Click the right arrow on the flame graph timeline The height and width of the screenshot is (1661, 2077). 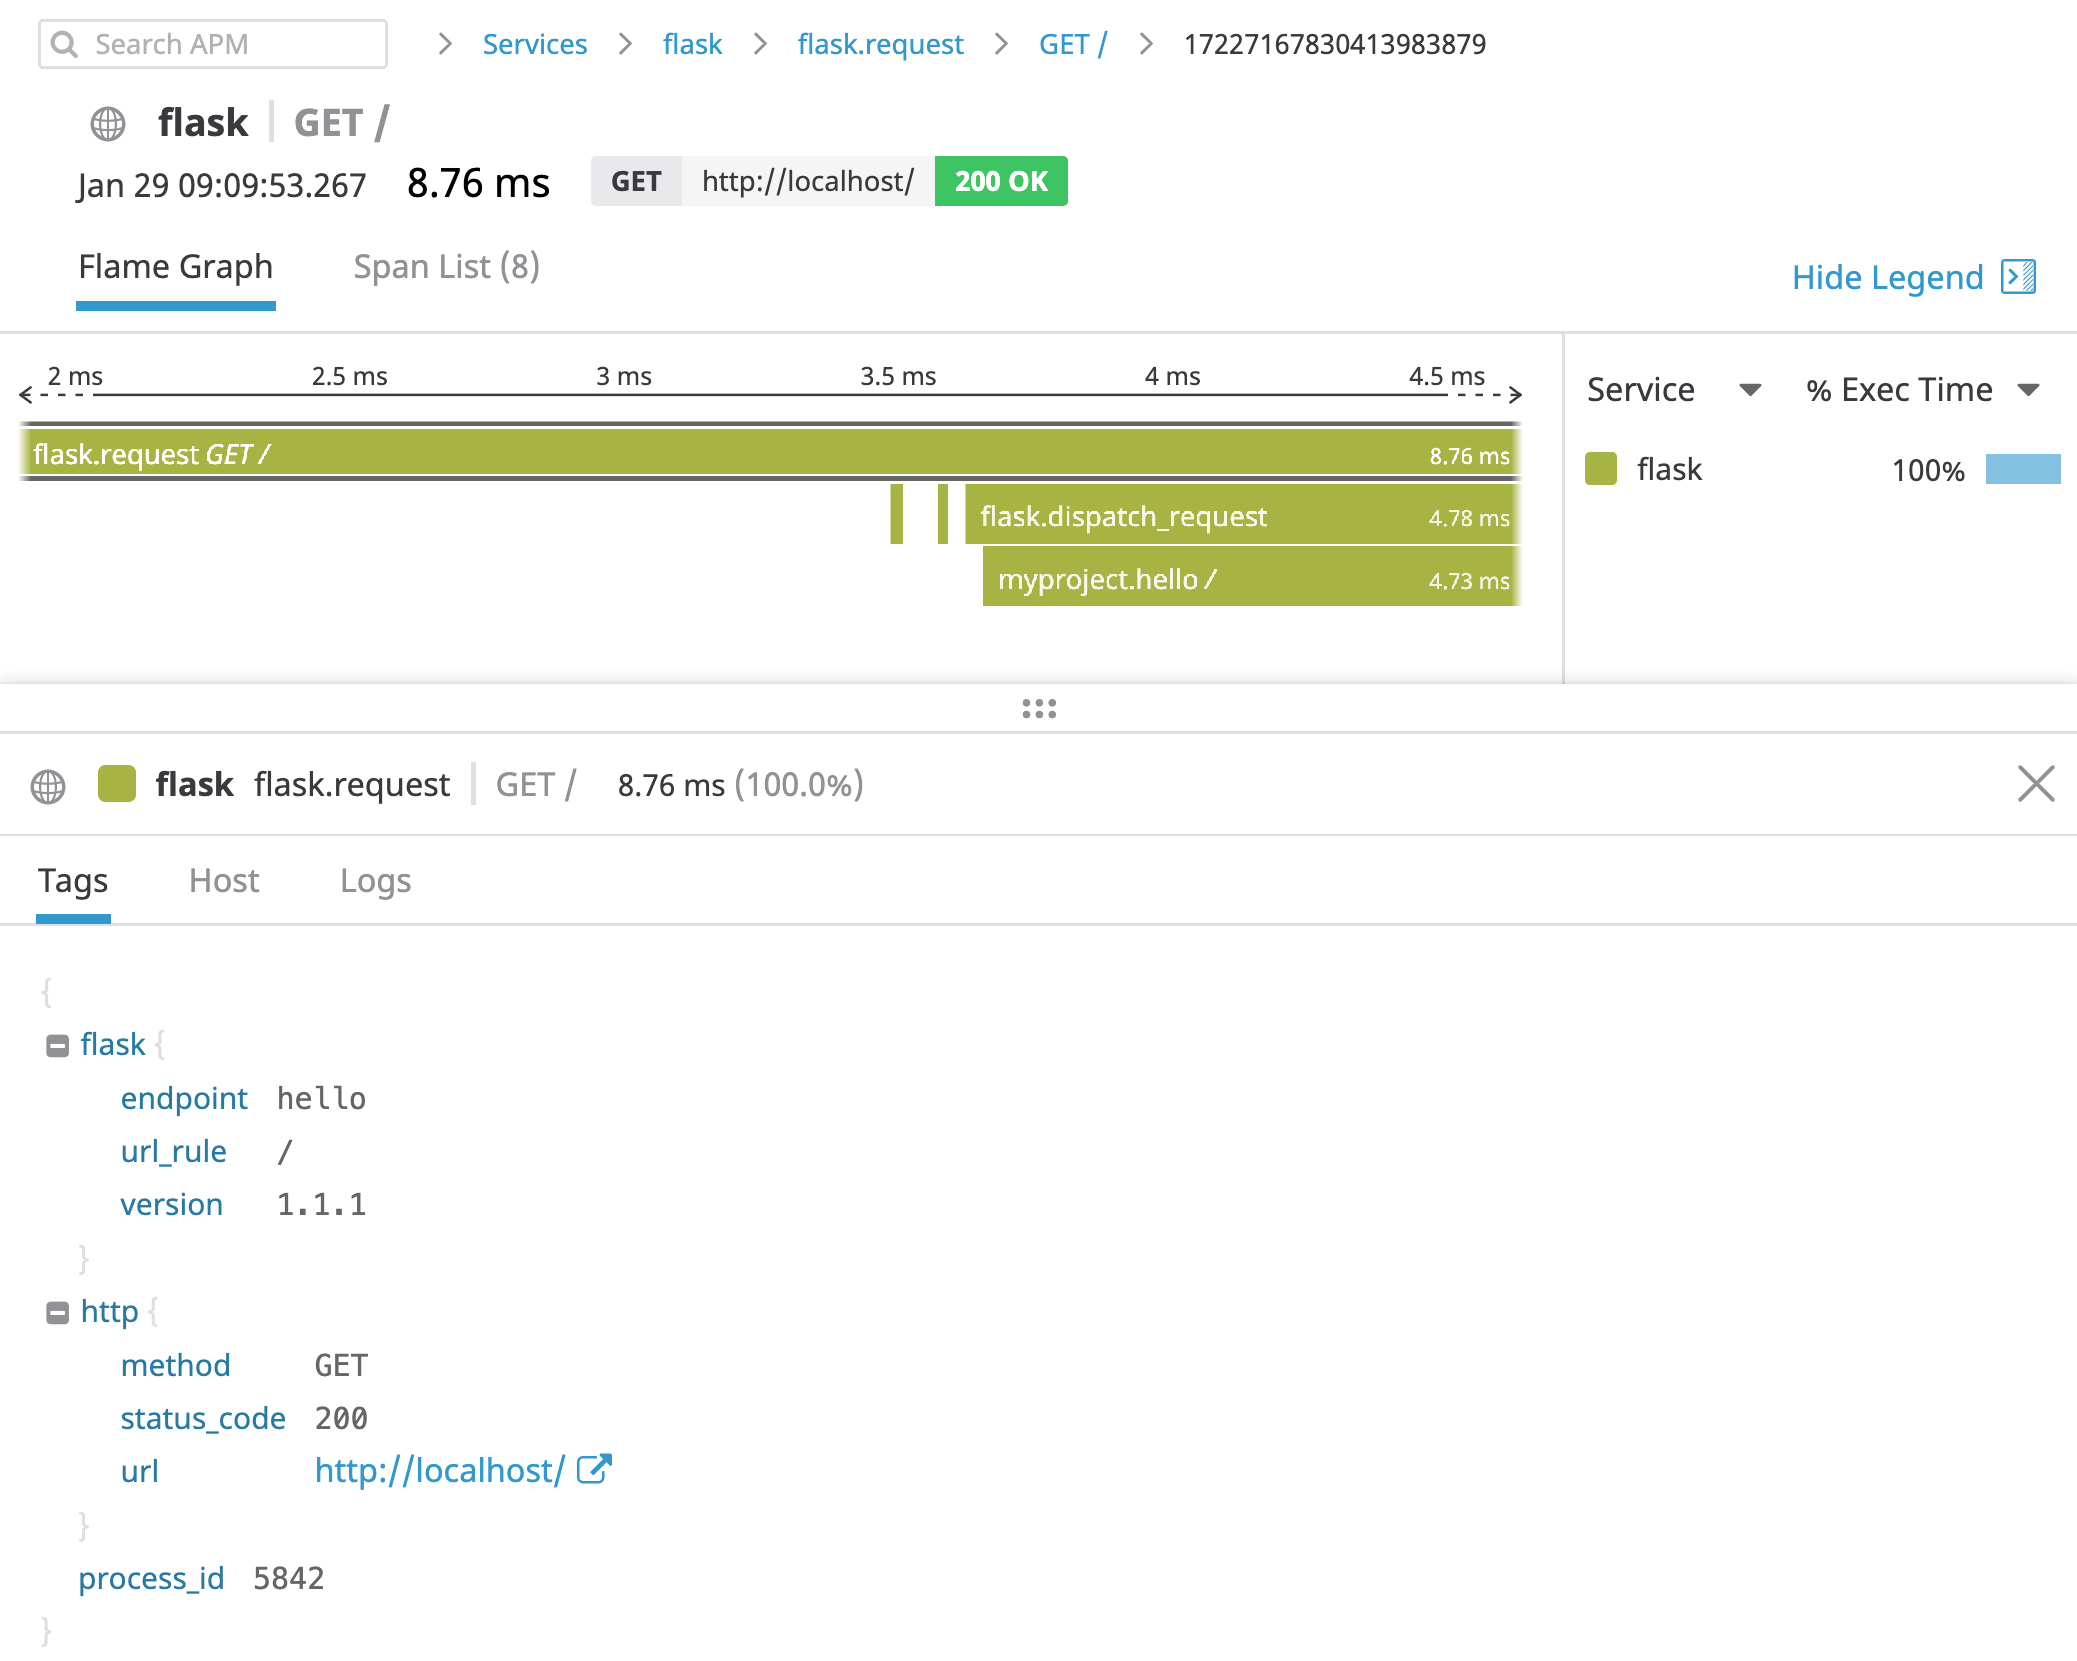point(1516,394)
